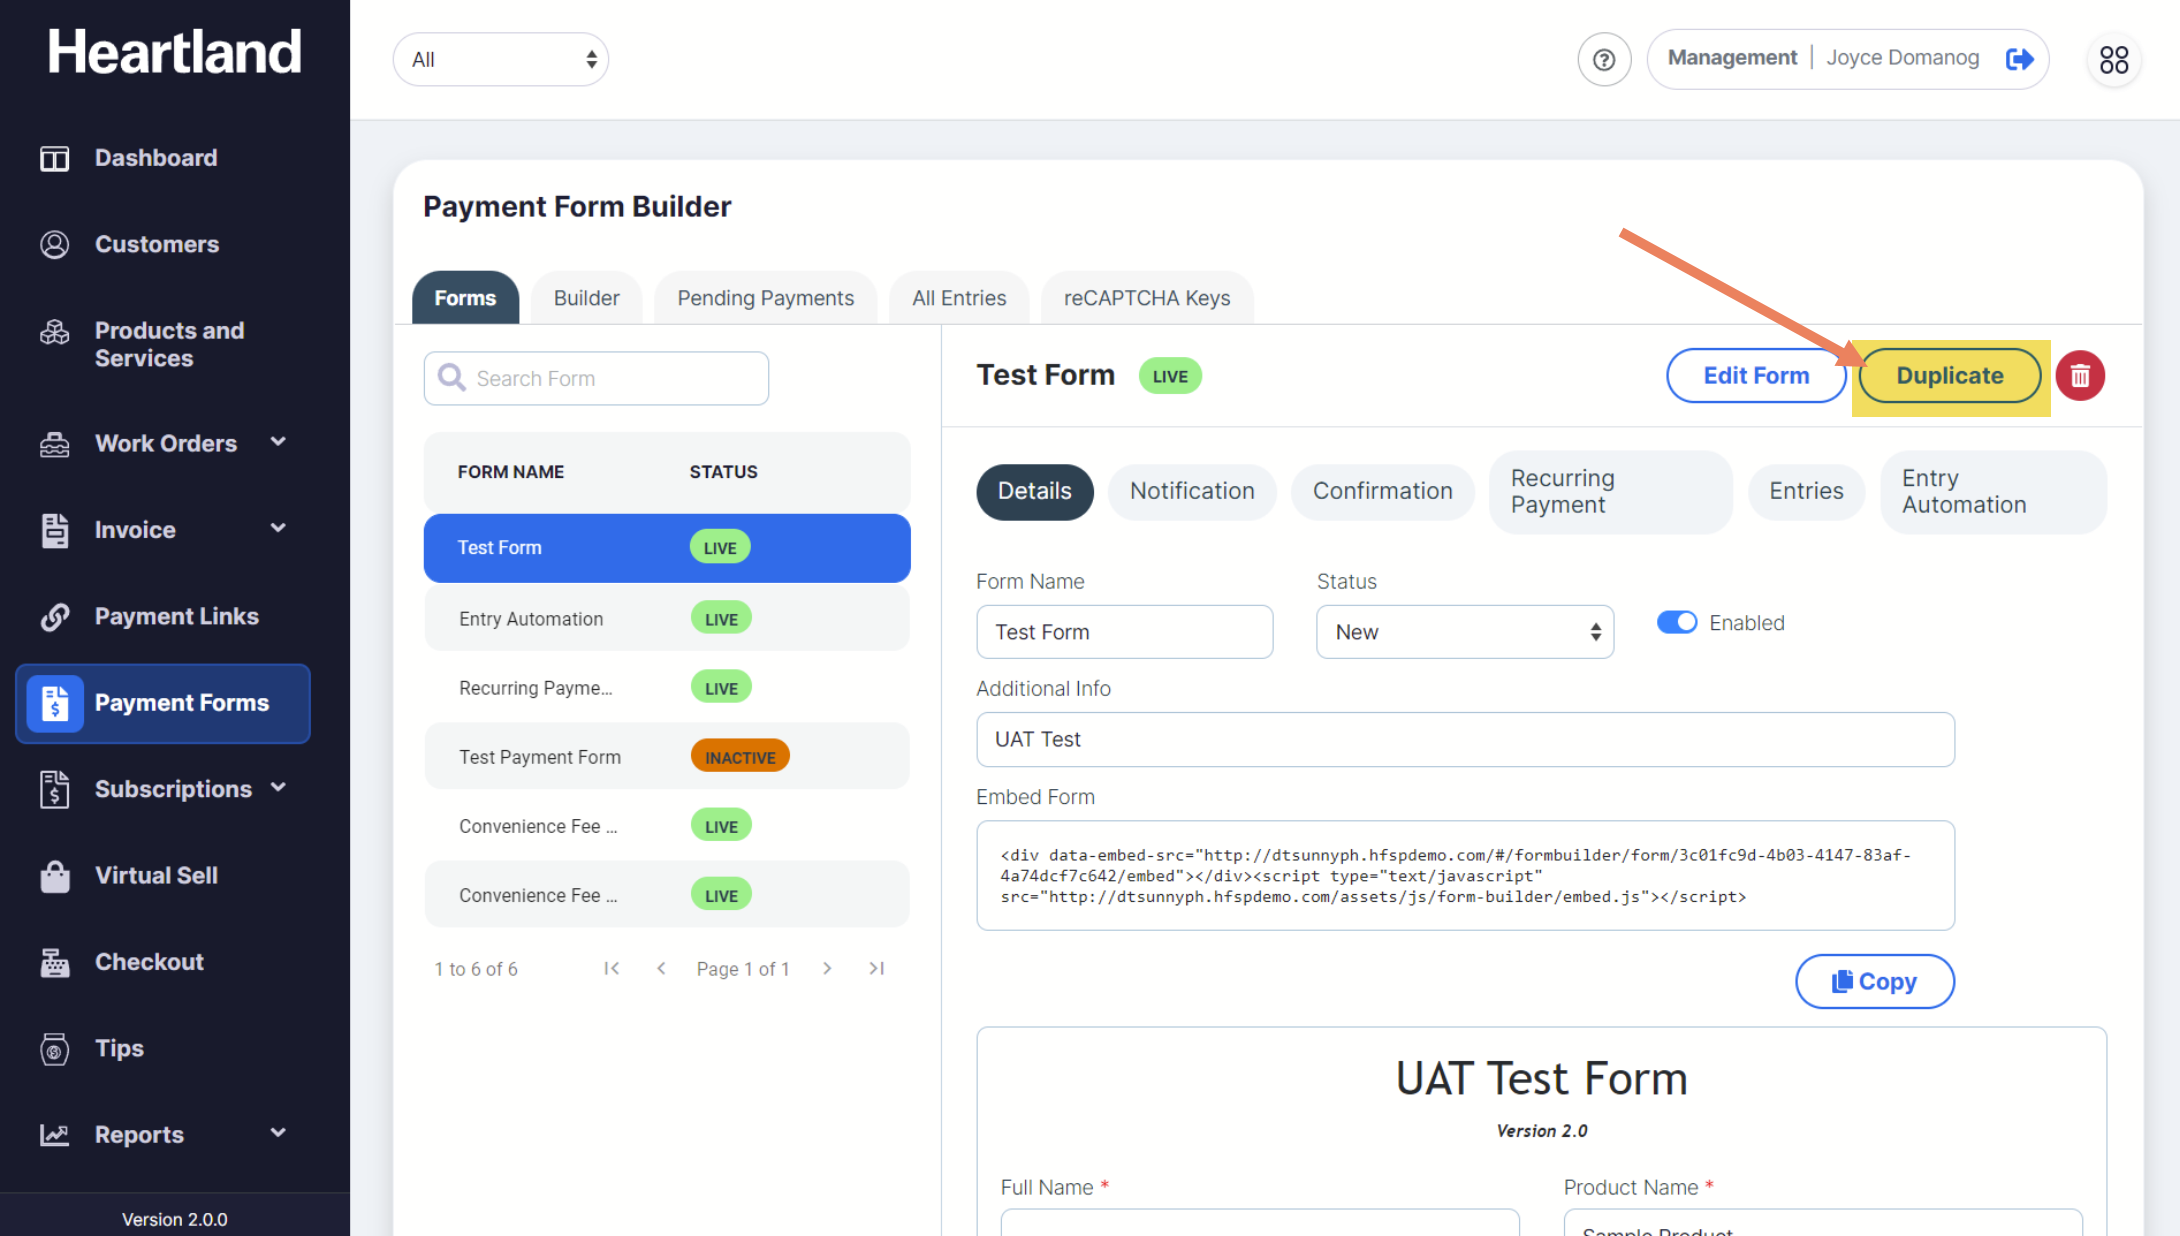Click the search magnifier icon
Screen dimensions: 2180x1236
(452, 377)
